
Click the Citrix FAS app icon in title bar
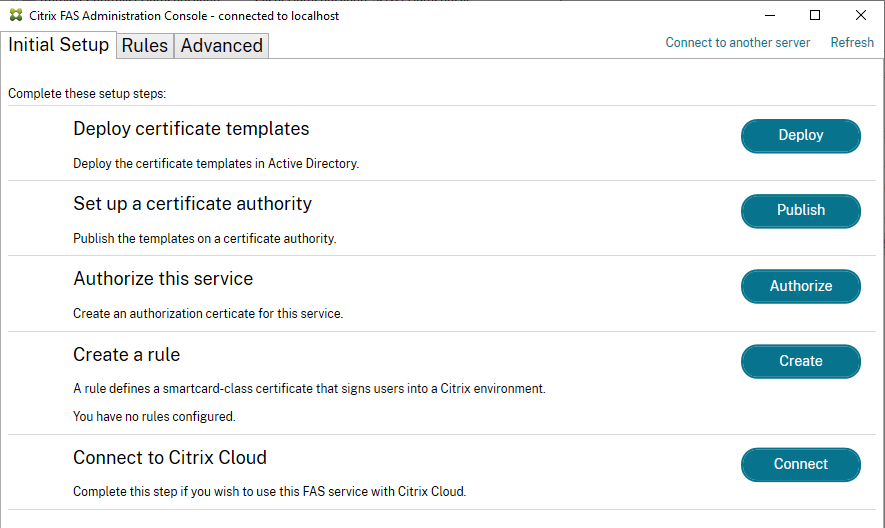point(15,15)
